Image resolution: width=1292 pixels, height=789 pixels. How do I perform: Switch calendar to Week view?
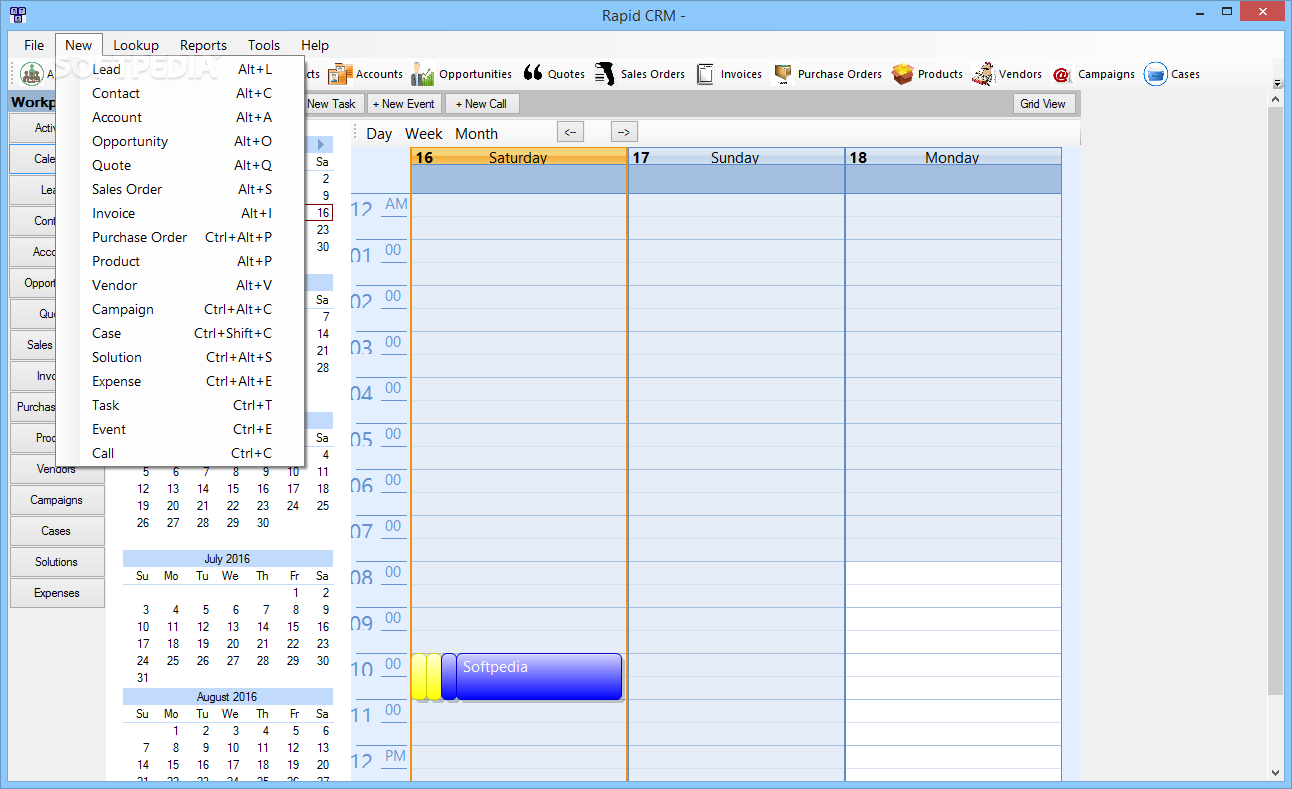point(424,134)
